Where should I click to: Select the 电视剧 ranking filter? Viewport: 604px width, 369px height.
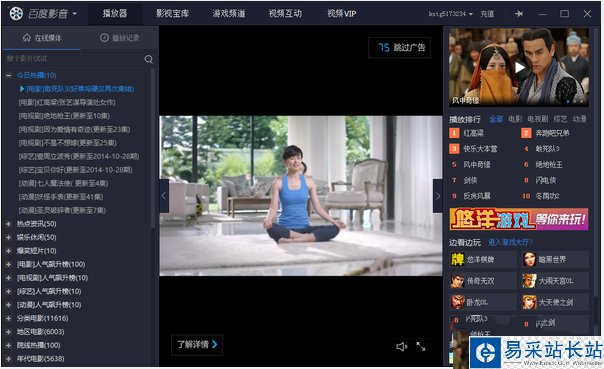click(x=537, y=119)
